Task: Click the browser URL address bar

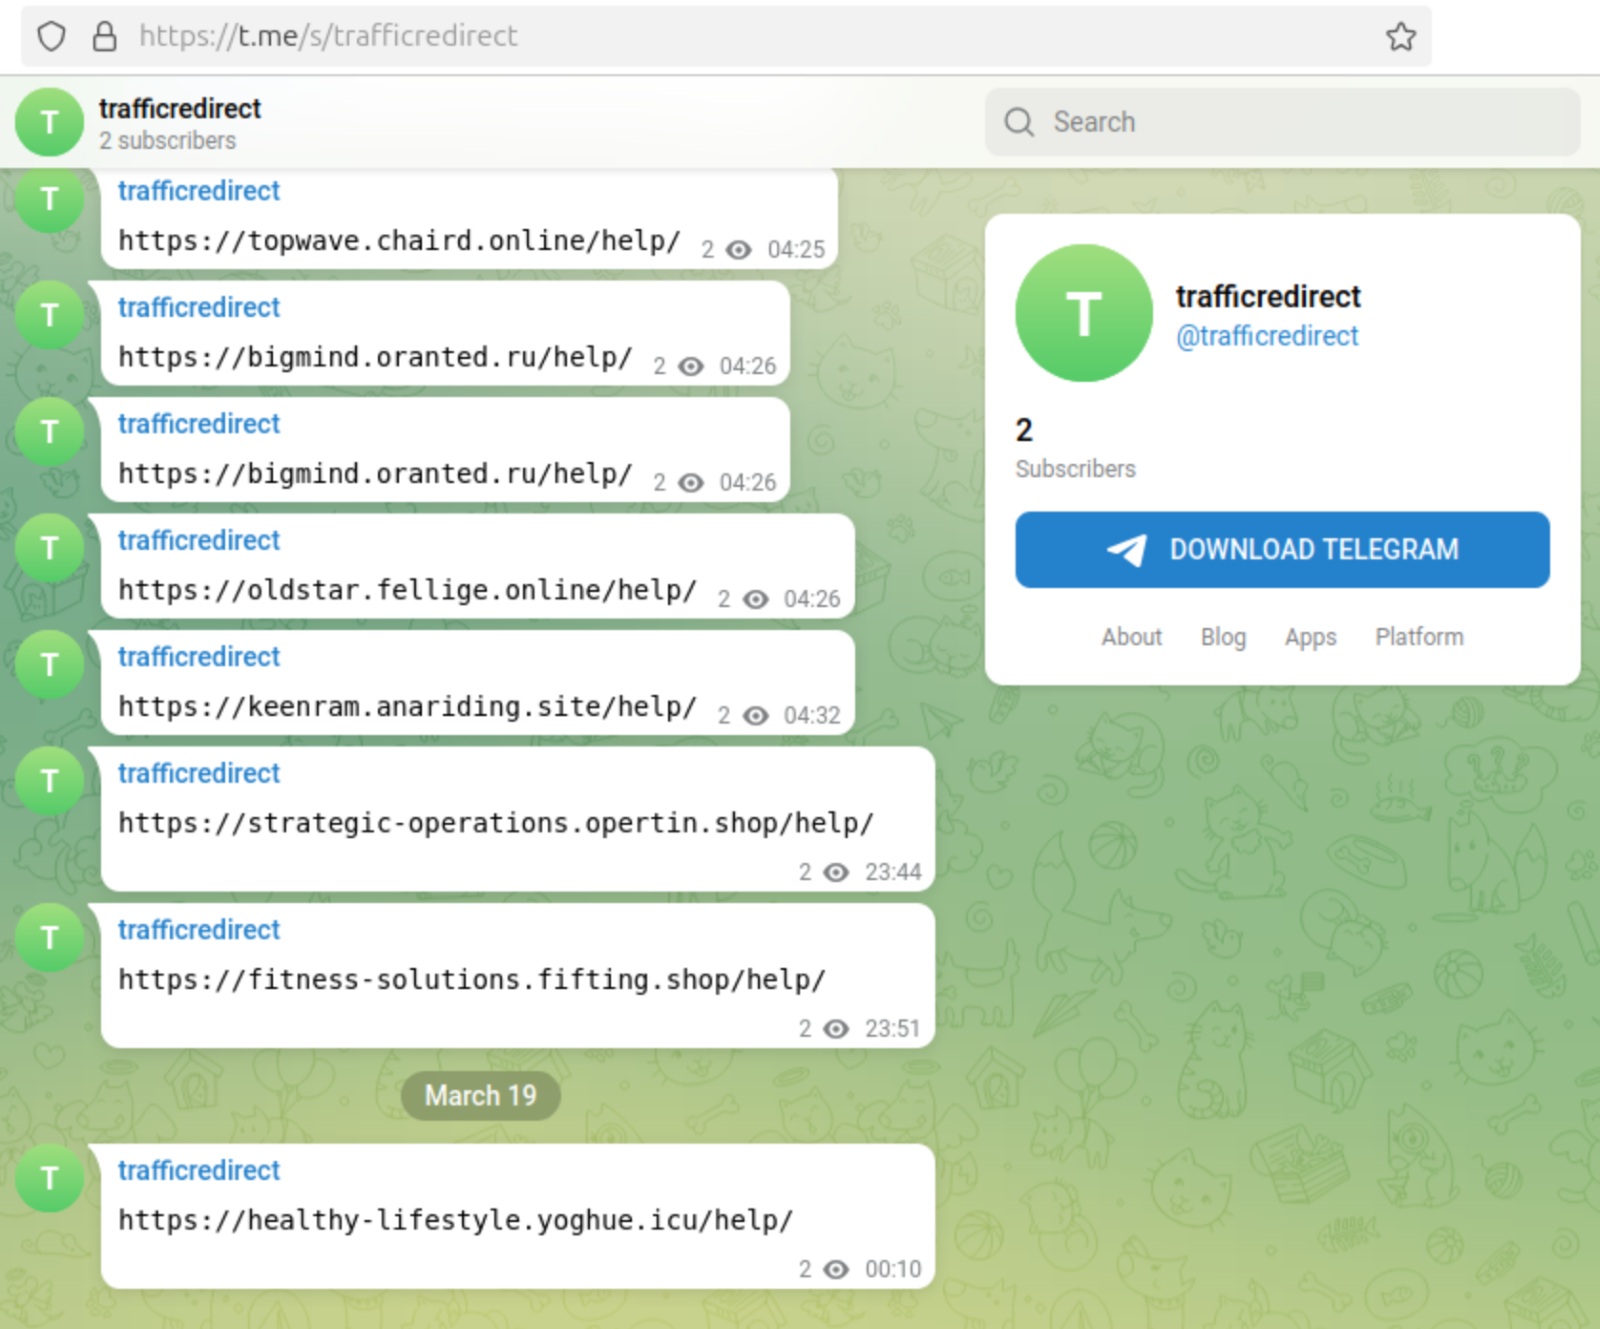Action: click(x=700, y=37)
